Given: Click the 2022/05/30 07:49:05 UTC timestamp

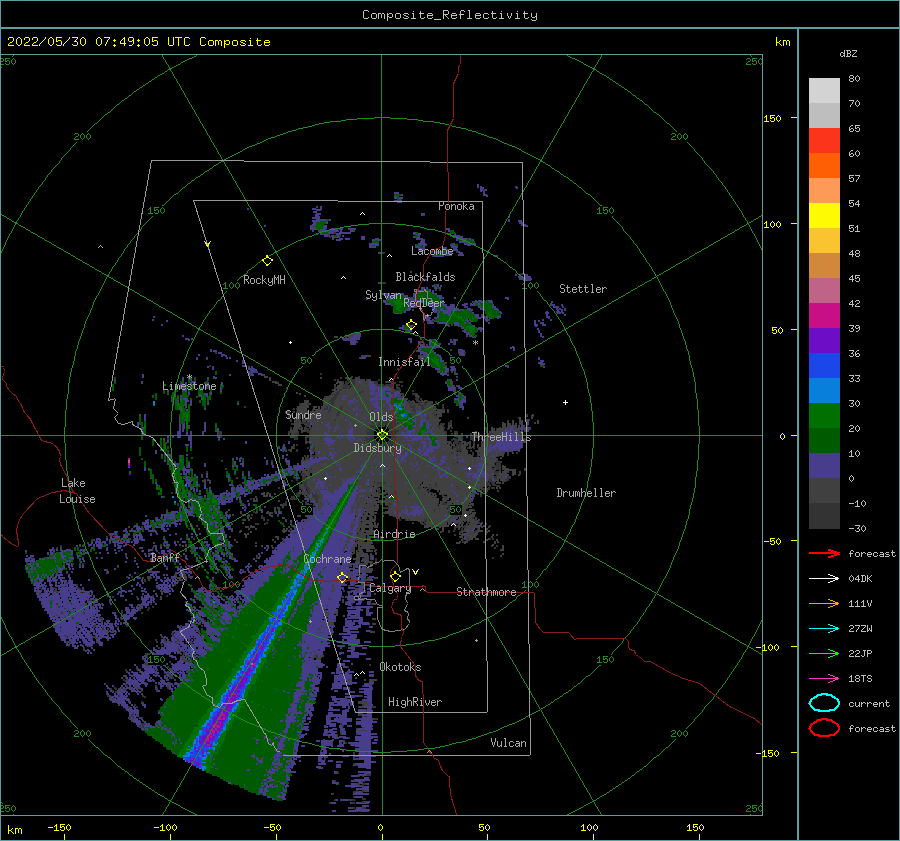Looking at the screenshot, I should click(x=138, y=42).
